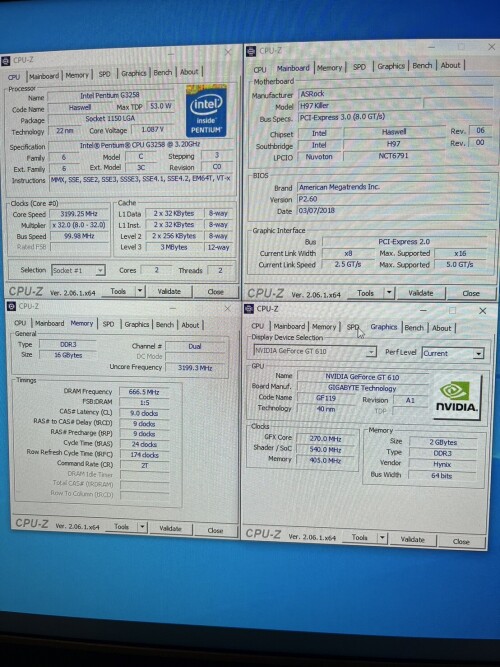Switch to SPD tab in Graphics window

(x=353, y=327)
